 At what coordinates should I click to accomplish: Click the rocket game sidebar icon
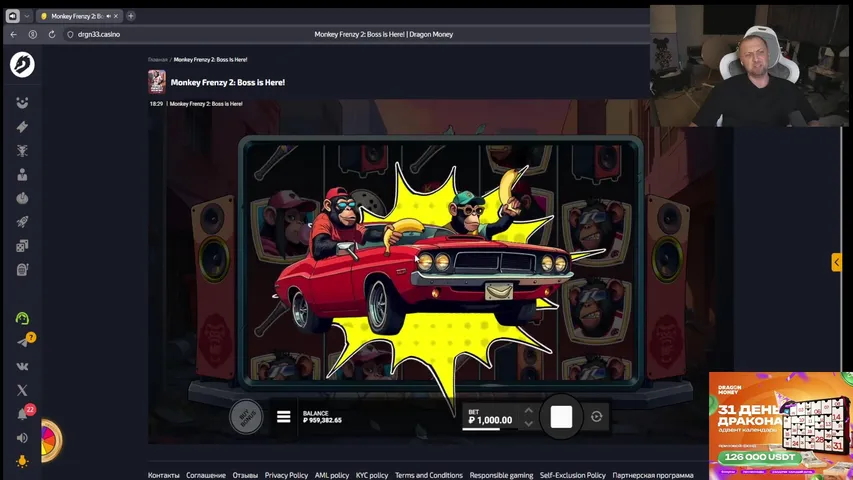[x=22, y=222]
